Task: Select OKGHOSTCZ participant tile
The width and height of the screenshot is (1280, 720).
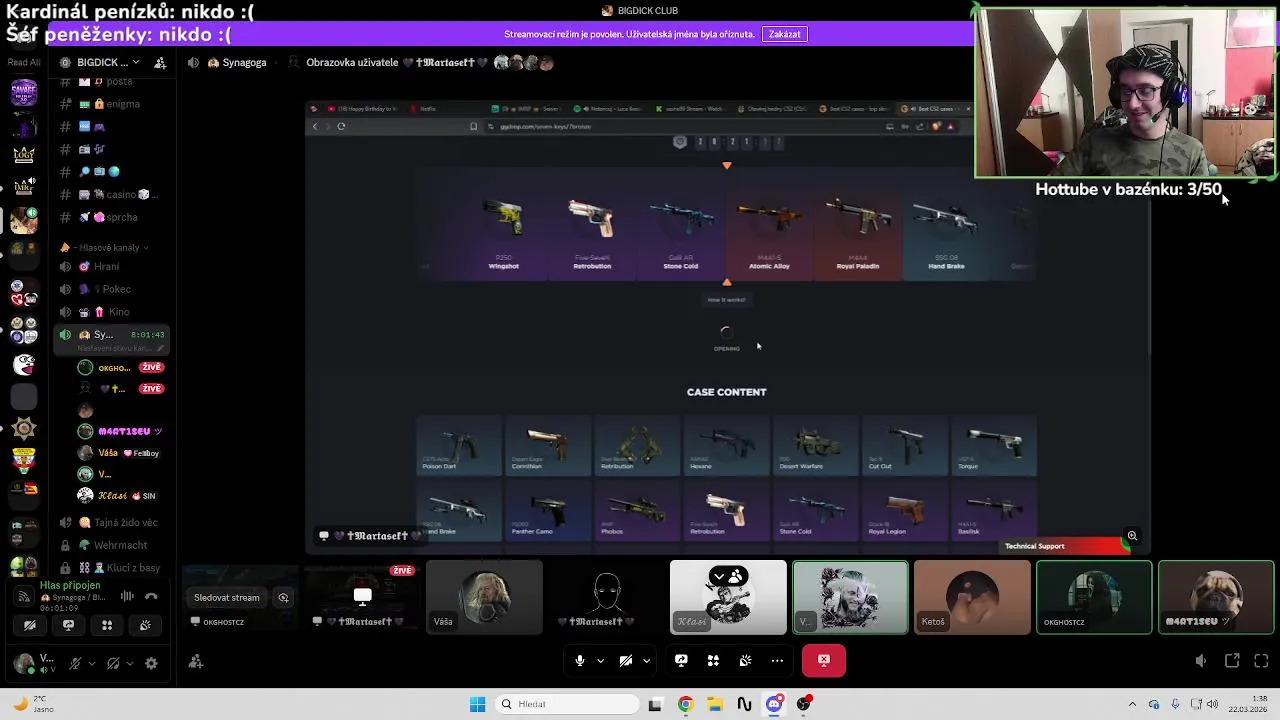Action: (x=1094, y=597)
